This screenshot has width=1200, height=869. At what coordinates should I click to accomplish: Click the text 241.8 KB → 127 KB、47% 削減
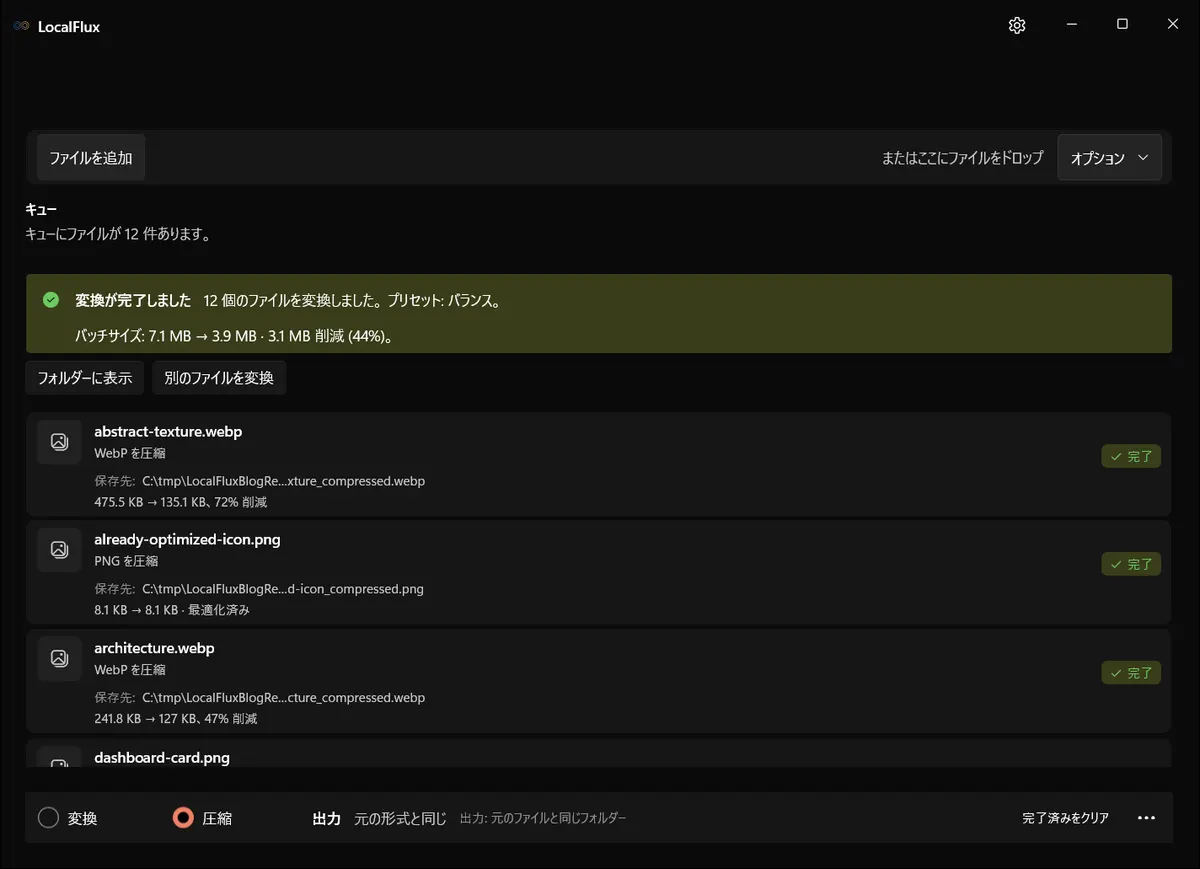click(176, 718)
